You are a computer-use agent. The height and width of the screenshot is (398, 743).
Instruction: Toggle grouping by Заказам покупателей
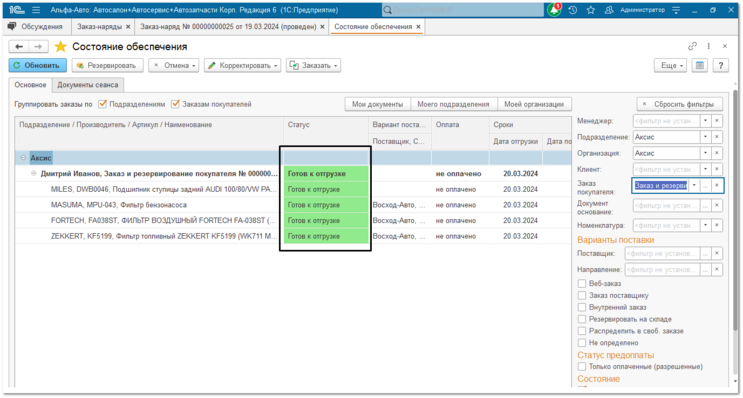click(175, 104)
